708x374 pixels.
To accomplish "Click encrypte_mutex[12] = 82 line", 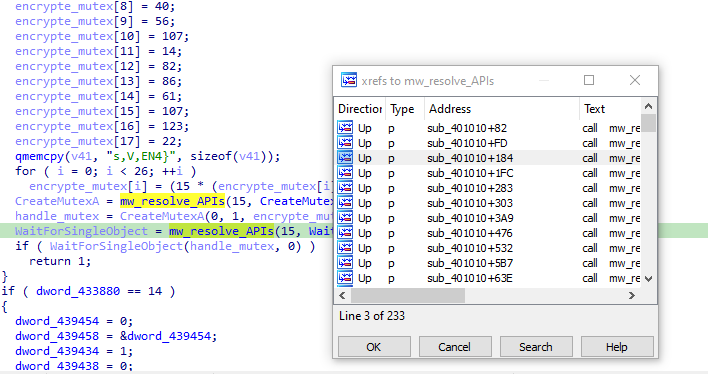I will (98, 66).
